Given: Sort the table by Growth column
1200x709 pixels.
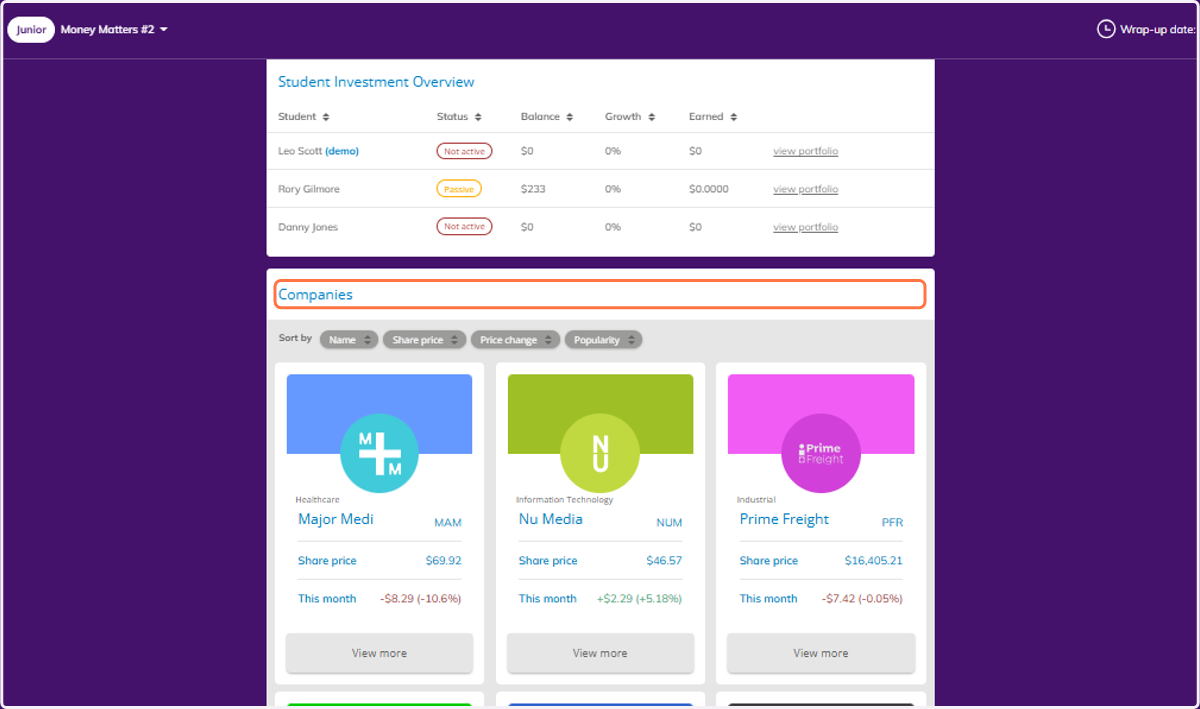Looking at the screenshot, I should (x=651, y=117).
